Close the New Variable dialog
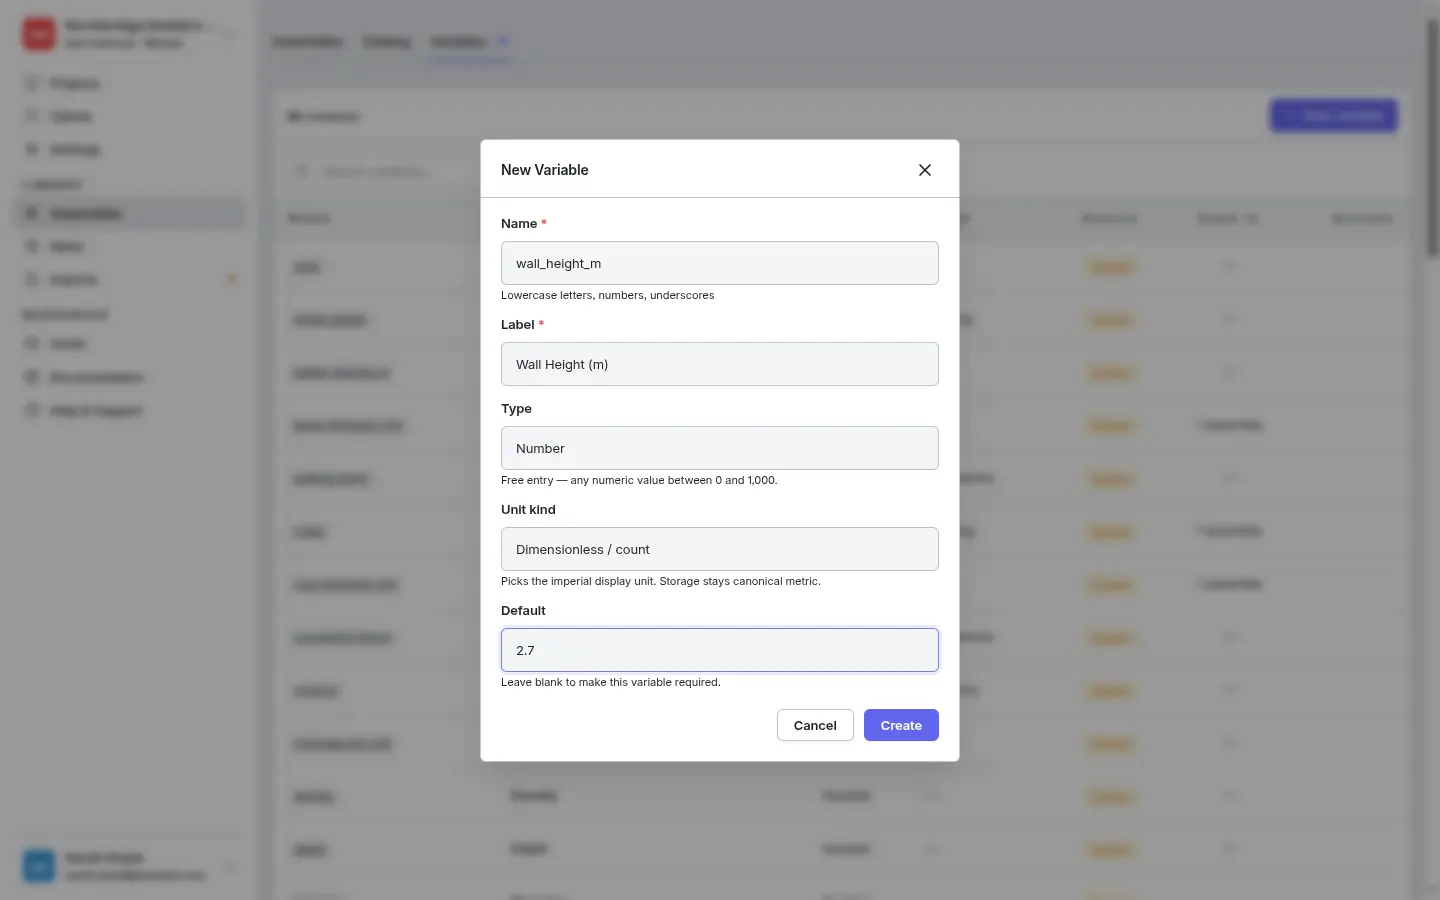The width and height of the screenshot is (1440, 900). 925,170
